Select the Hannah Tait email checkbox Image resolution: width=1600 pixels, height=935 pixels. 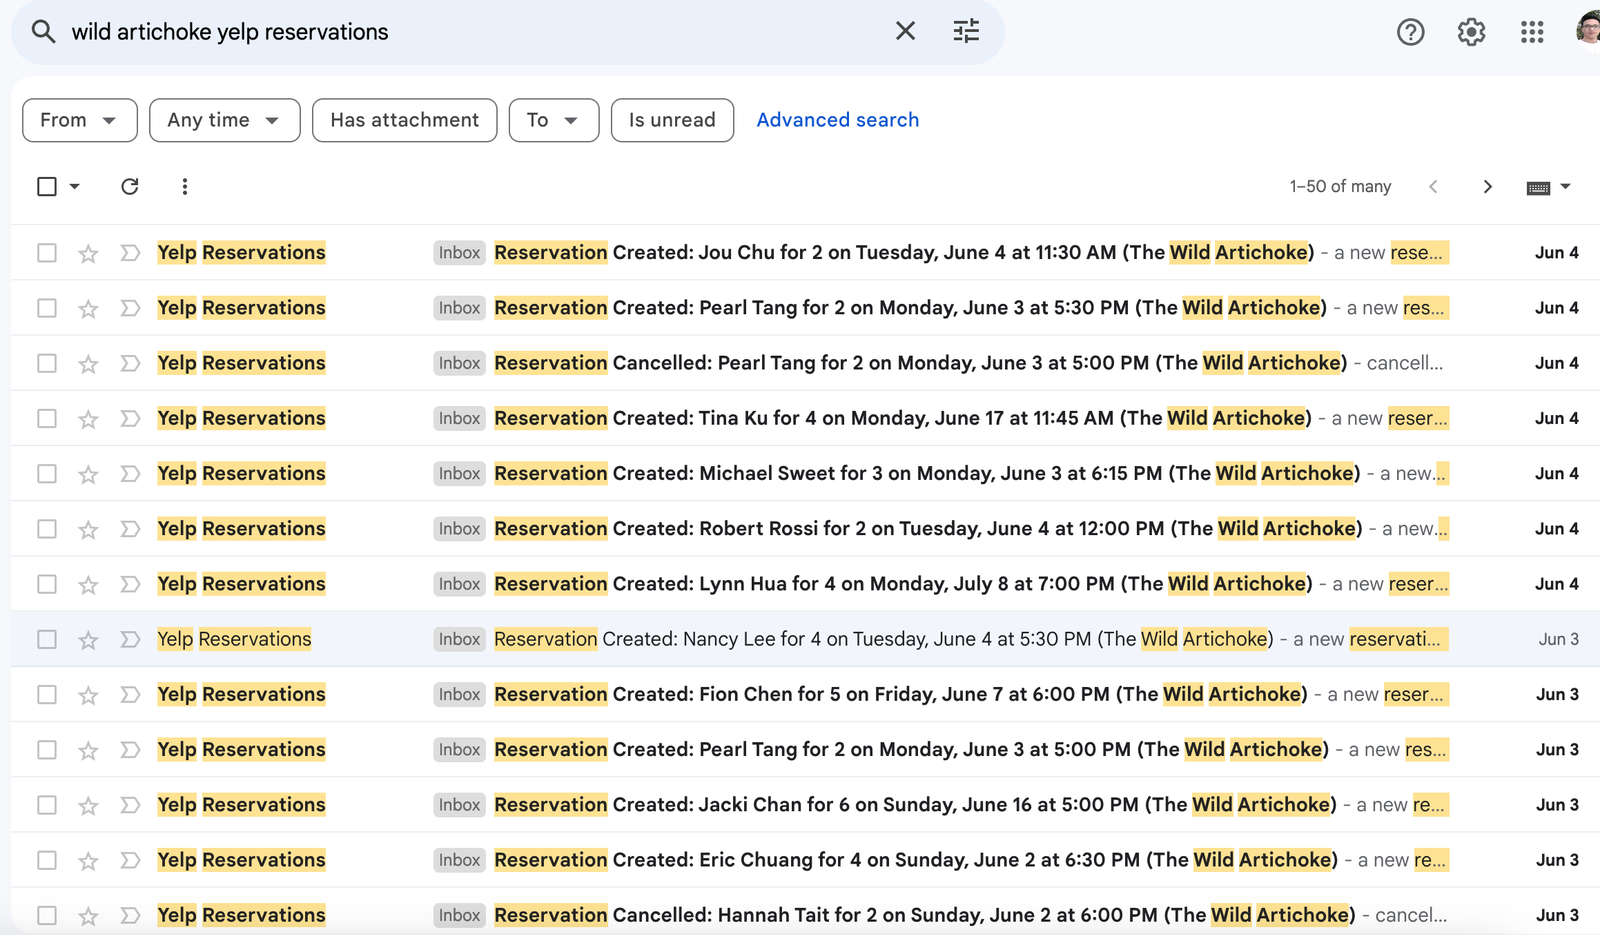47,915
